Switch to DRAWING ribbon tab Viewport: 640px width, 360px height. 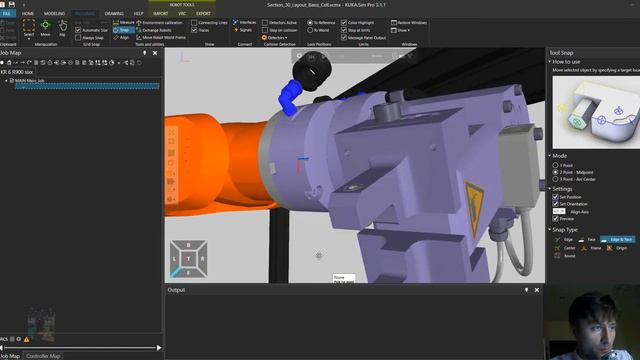point(114,13)
